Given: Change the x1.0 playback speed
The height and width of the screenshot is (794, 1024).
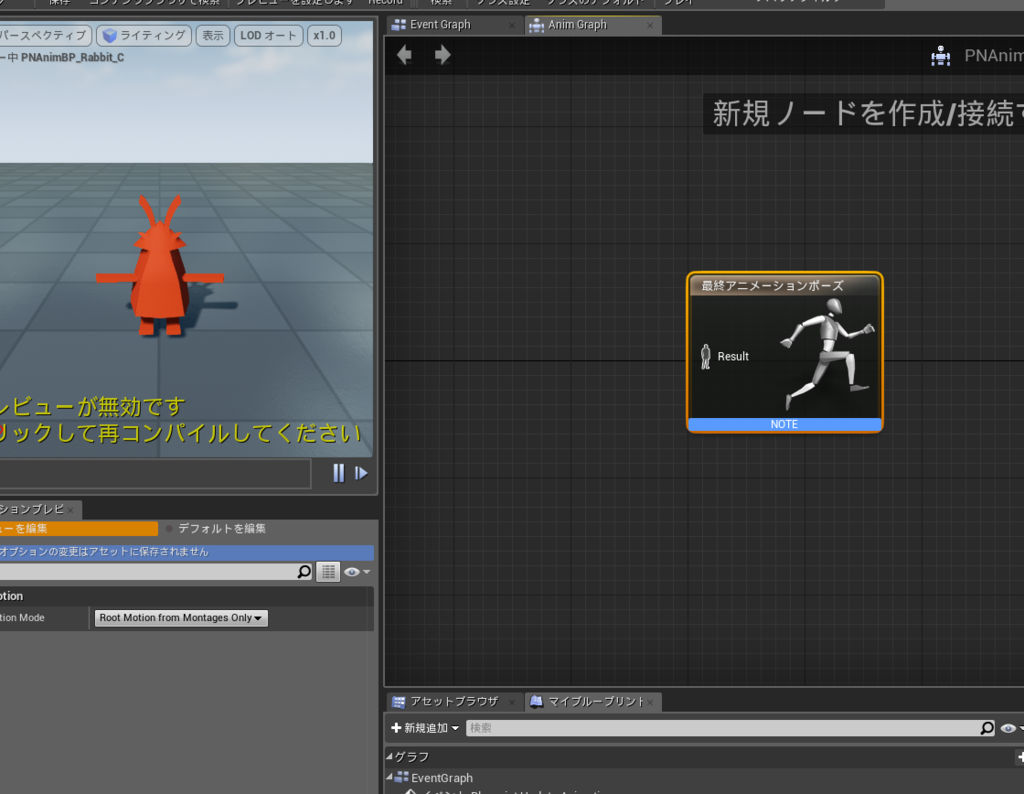Looking at the screenshot, I should click(x=324, y=35).
